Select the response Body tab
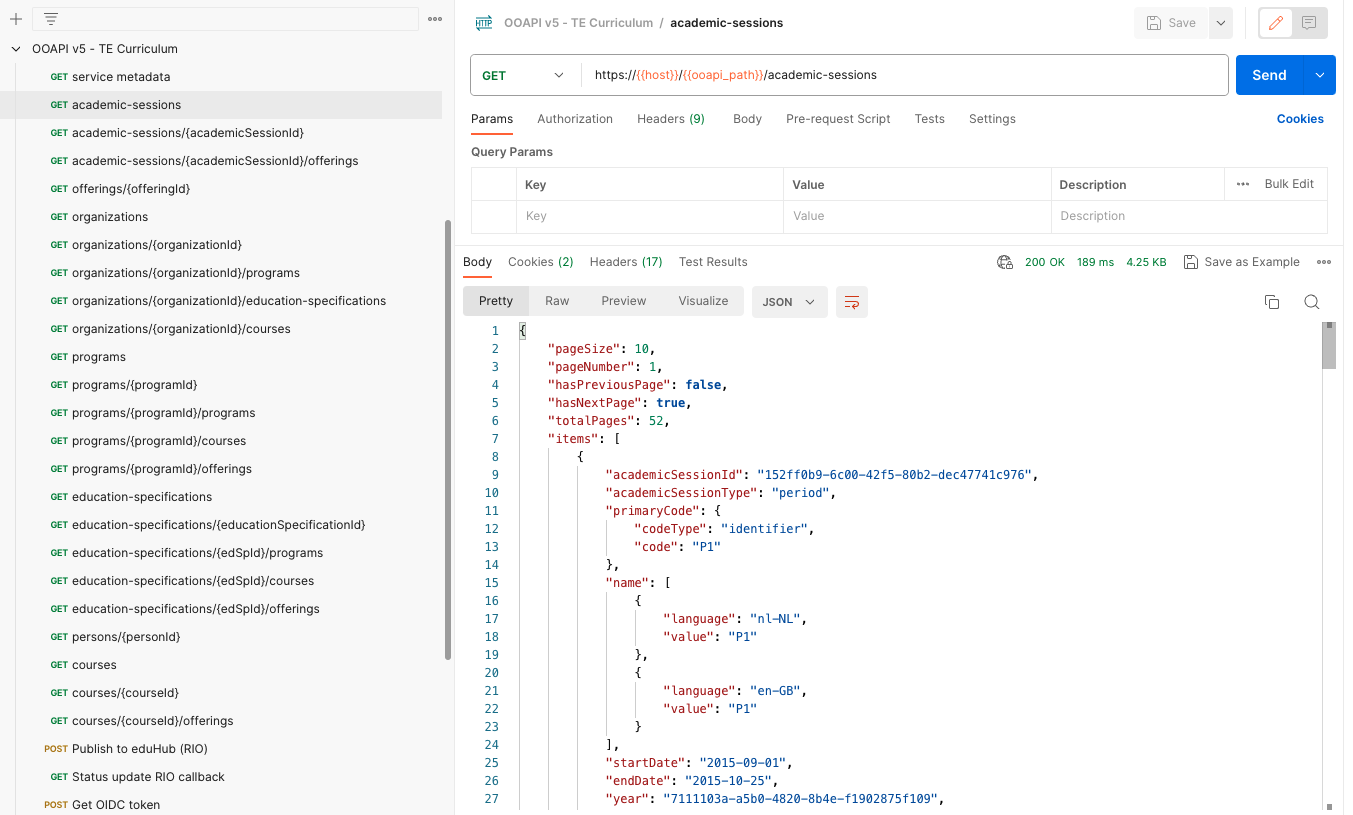1353x815 pixels. (x=477, y=262)
